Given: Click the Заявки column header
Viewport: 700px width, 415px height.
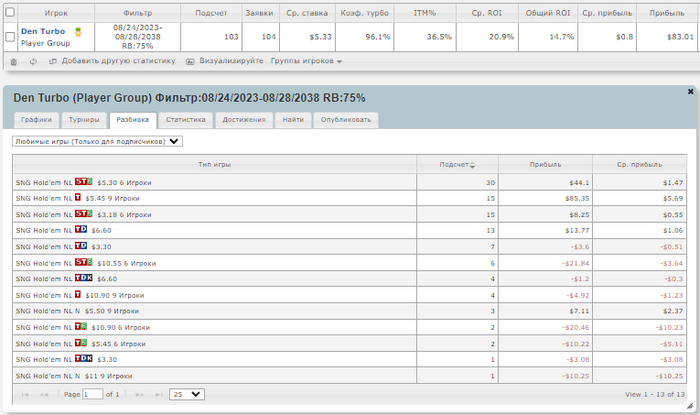Looking at the screenshot, I should tap(259, 13).
